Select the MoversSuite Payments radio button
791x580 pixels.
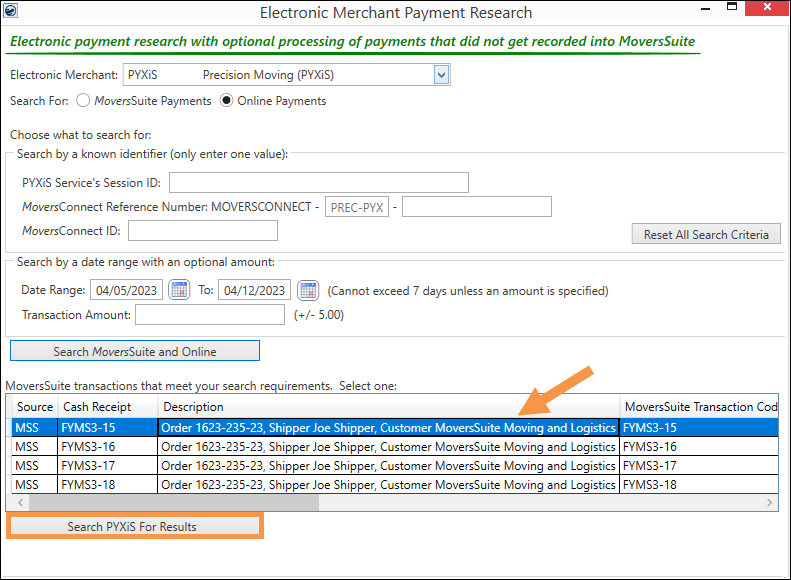[x=84, y=101]
